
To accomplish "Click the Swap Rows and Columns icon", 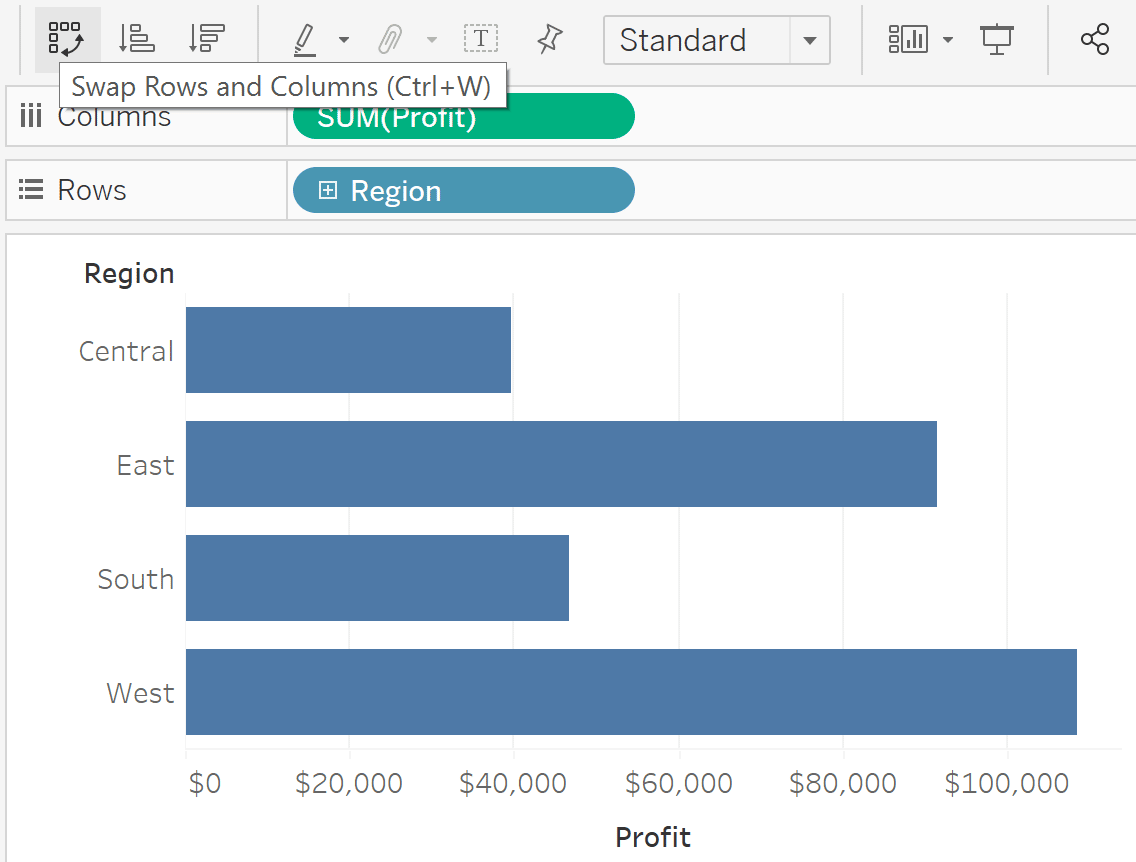I will click(66, 38).
